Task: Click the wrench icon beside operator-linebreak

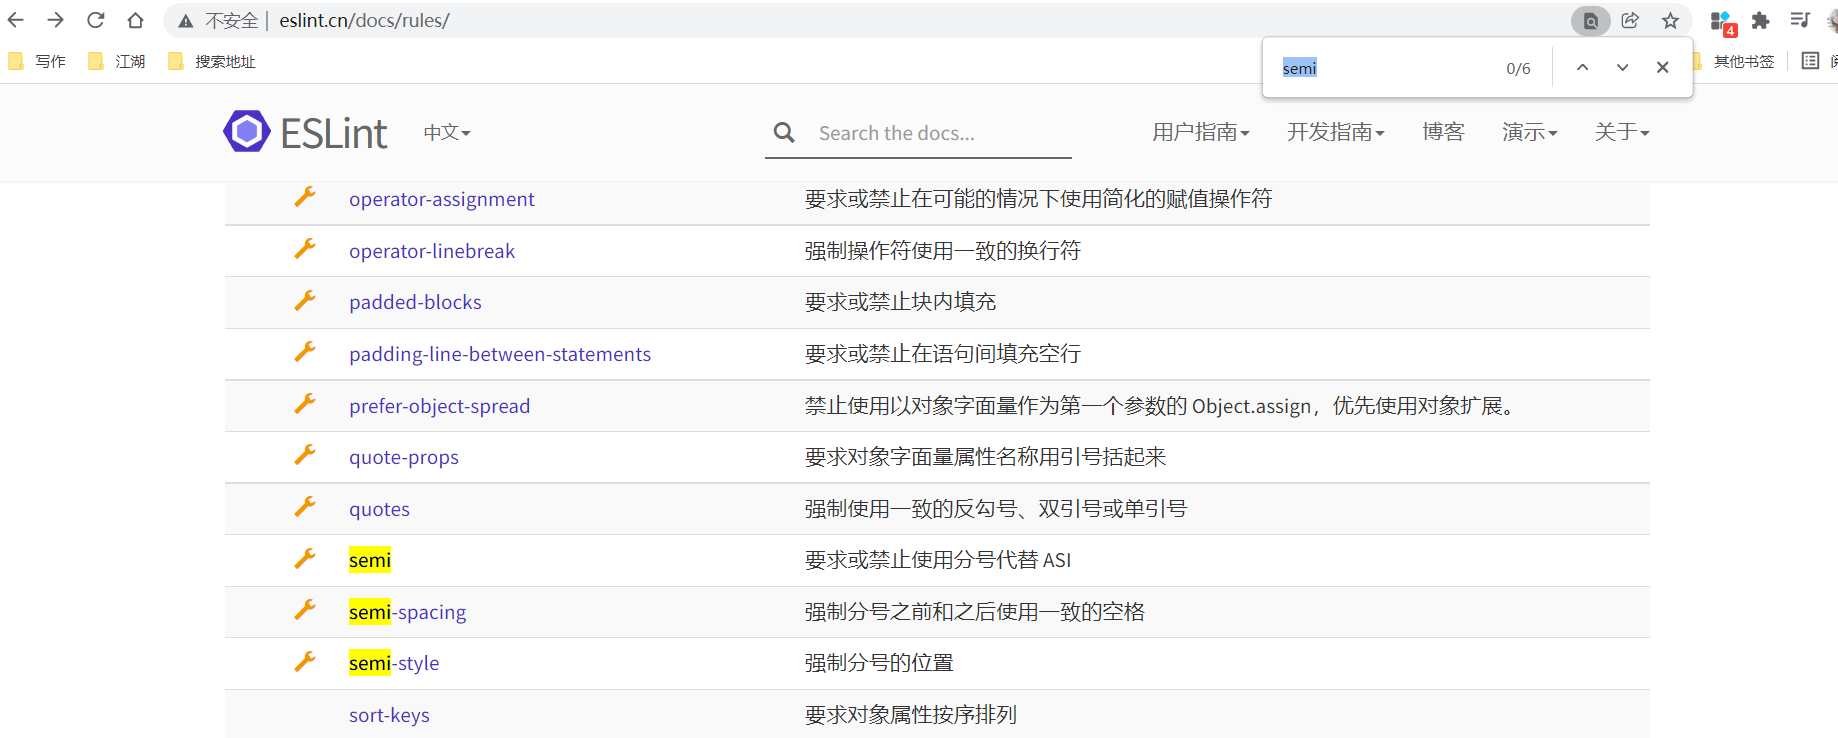Action: 305,249
